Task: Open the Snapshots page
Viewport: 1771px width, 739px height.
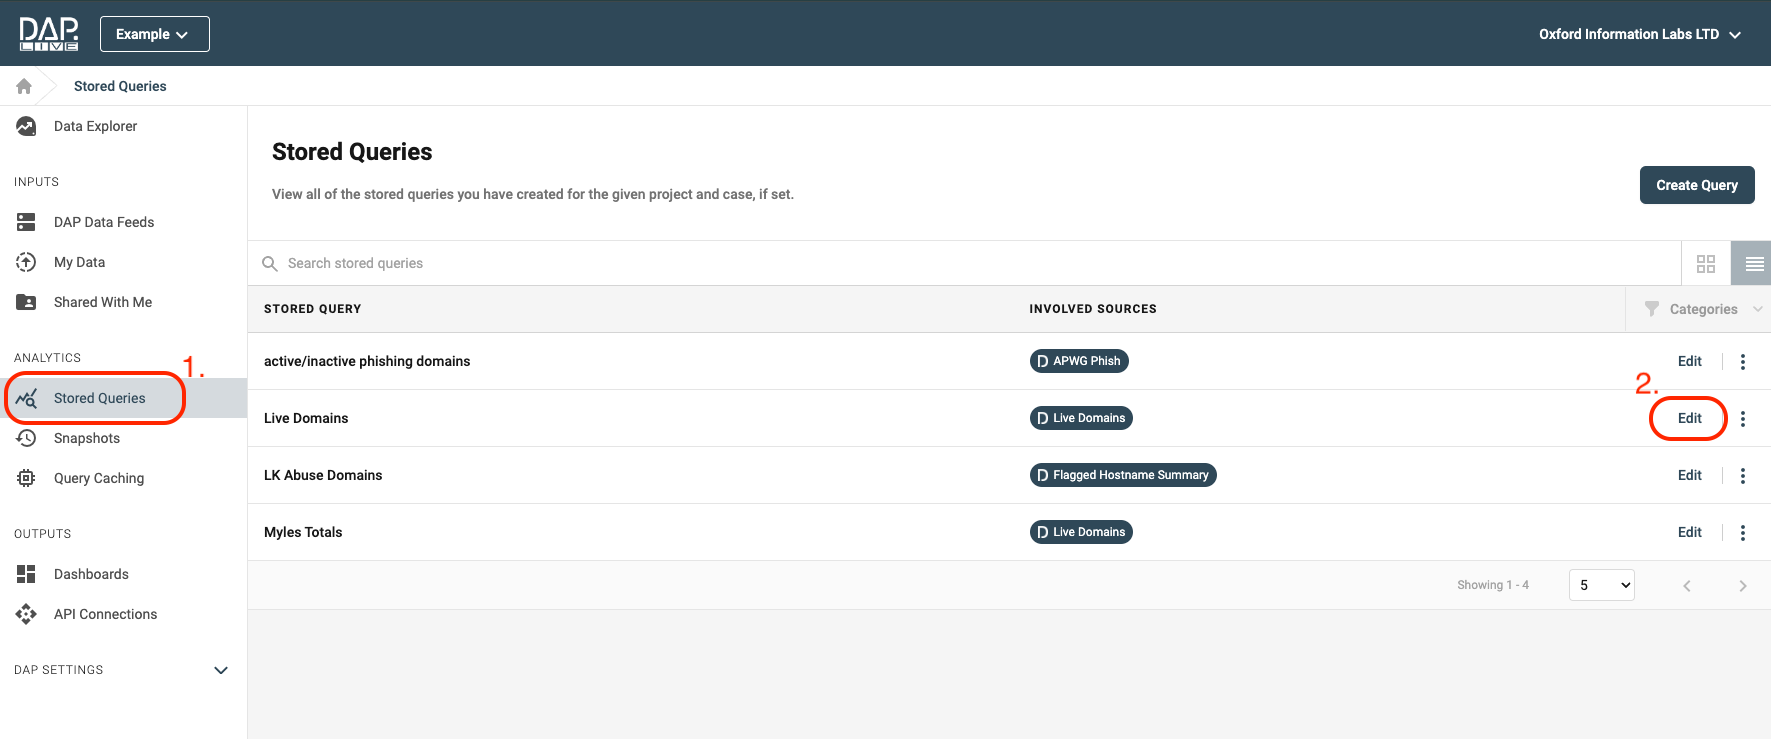Action: [x=86, y=438]
